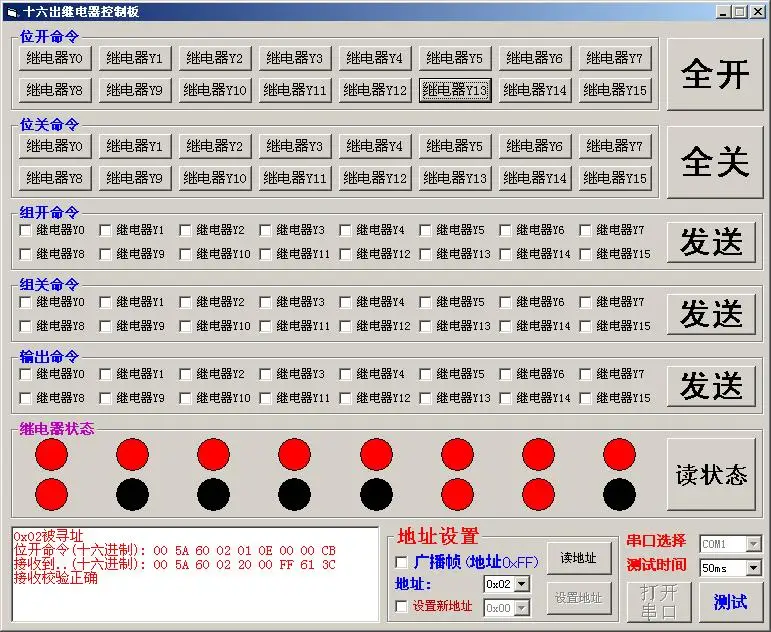This screenshot has width=771, height=632.
Task: Click first red status indicator in top row
Action: [x=52, y=454]
